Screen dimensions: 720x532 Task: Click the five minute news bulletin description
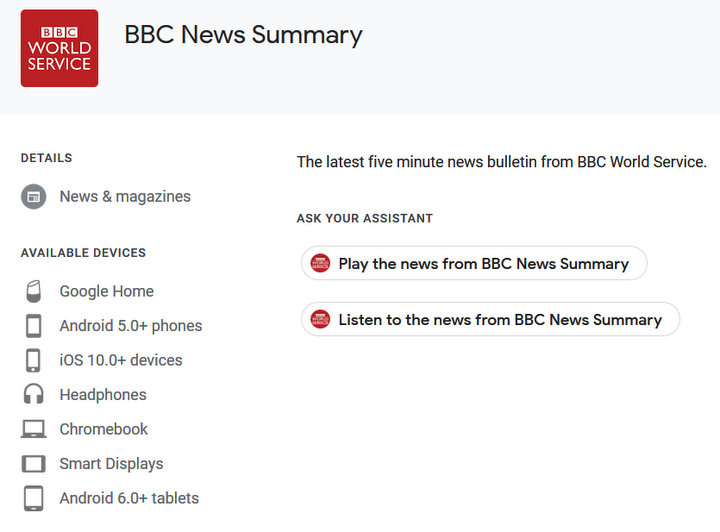(x=501, y=162)
